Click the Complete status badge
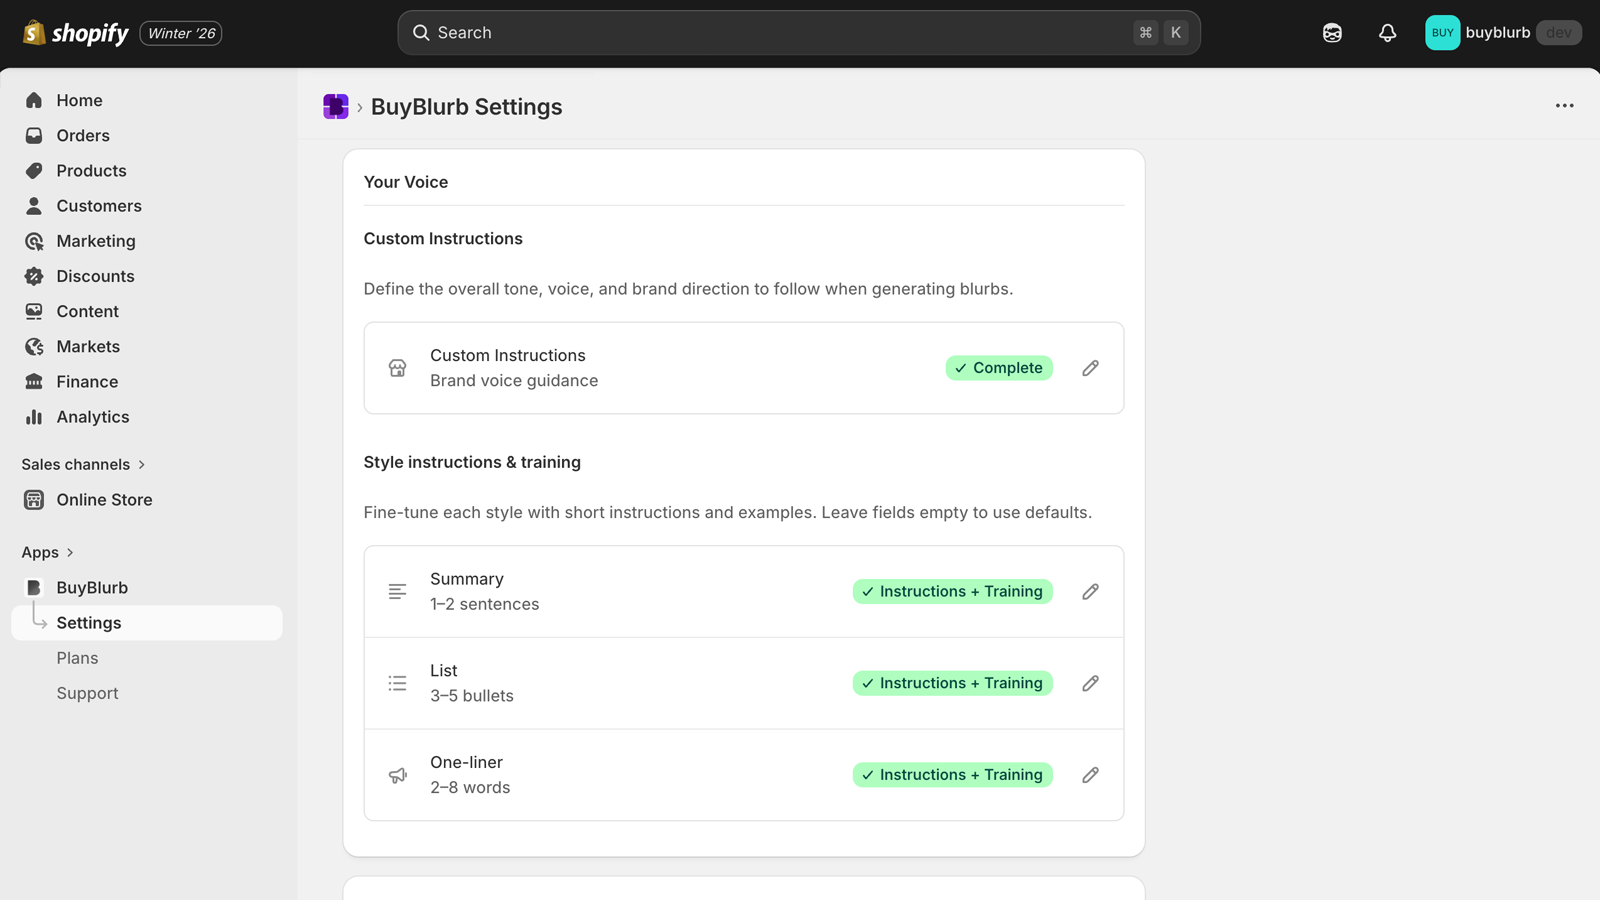Screen dimensions: 1600x900 pos(999,368)
